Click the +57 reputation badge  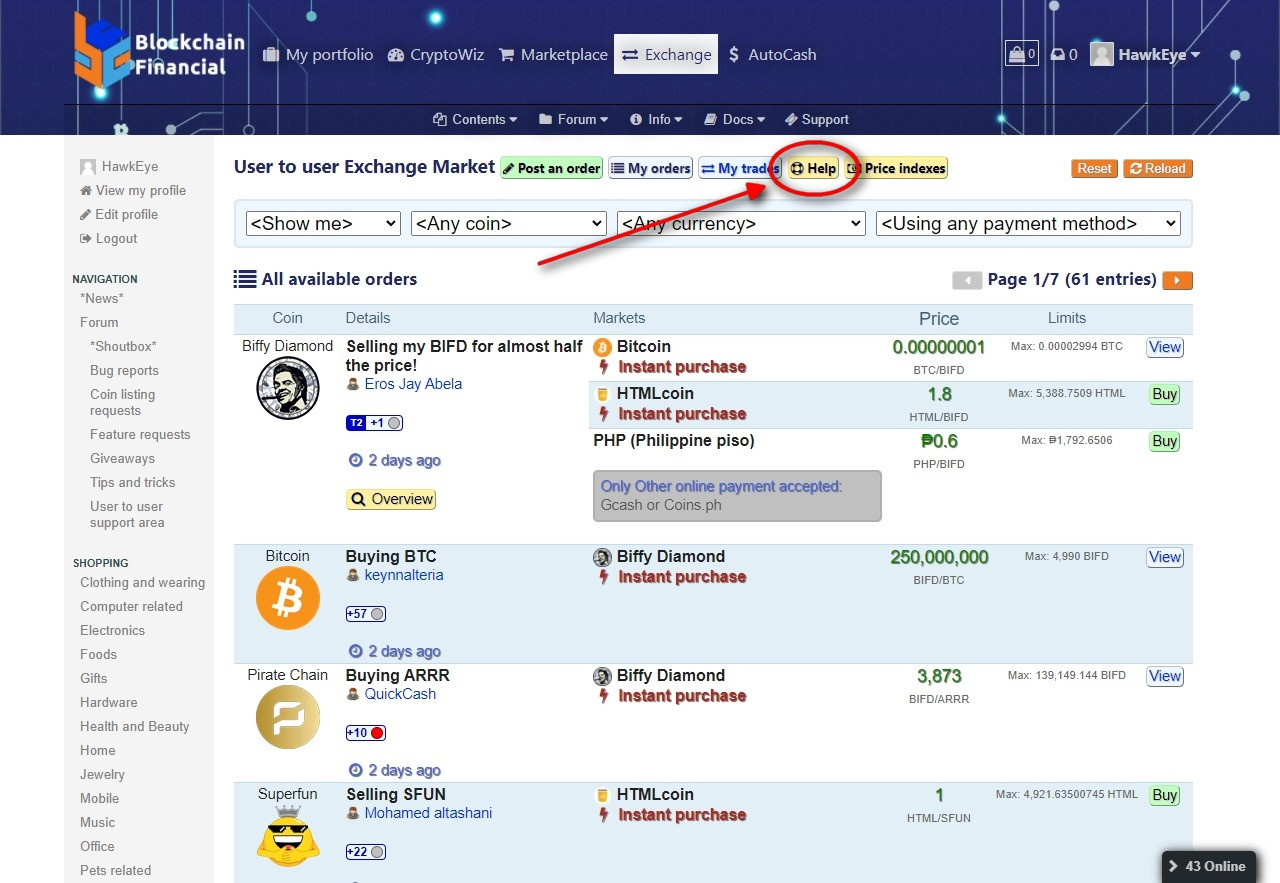(366, 614)
